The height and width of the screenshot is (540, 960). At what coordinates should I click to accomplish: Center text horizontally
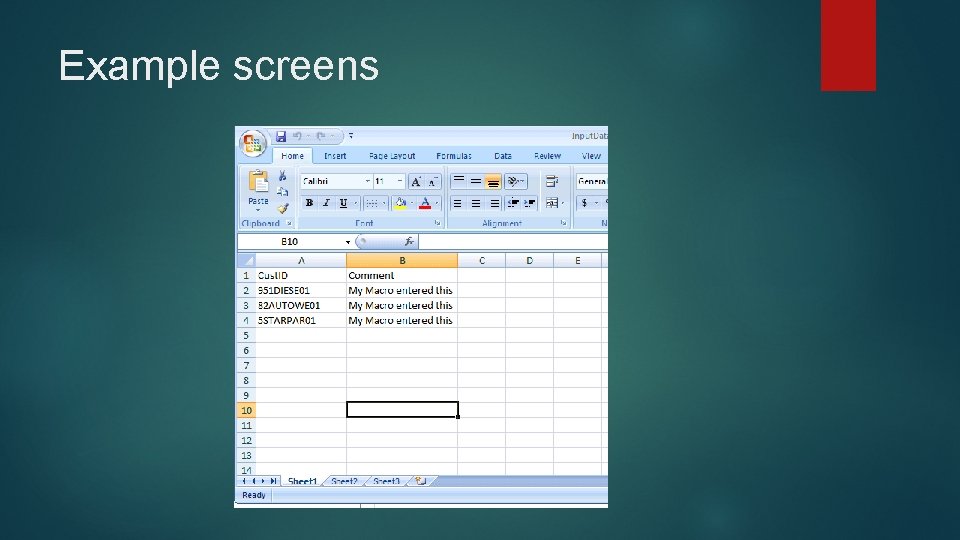(476, 203)
